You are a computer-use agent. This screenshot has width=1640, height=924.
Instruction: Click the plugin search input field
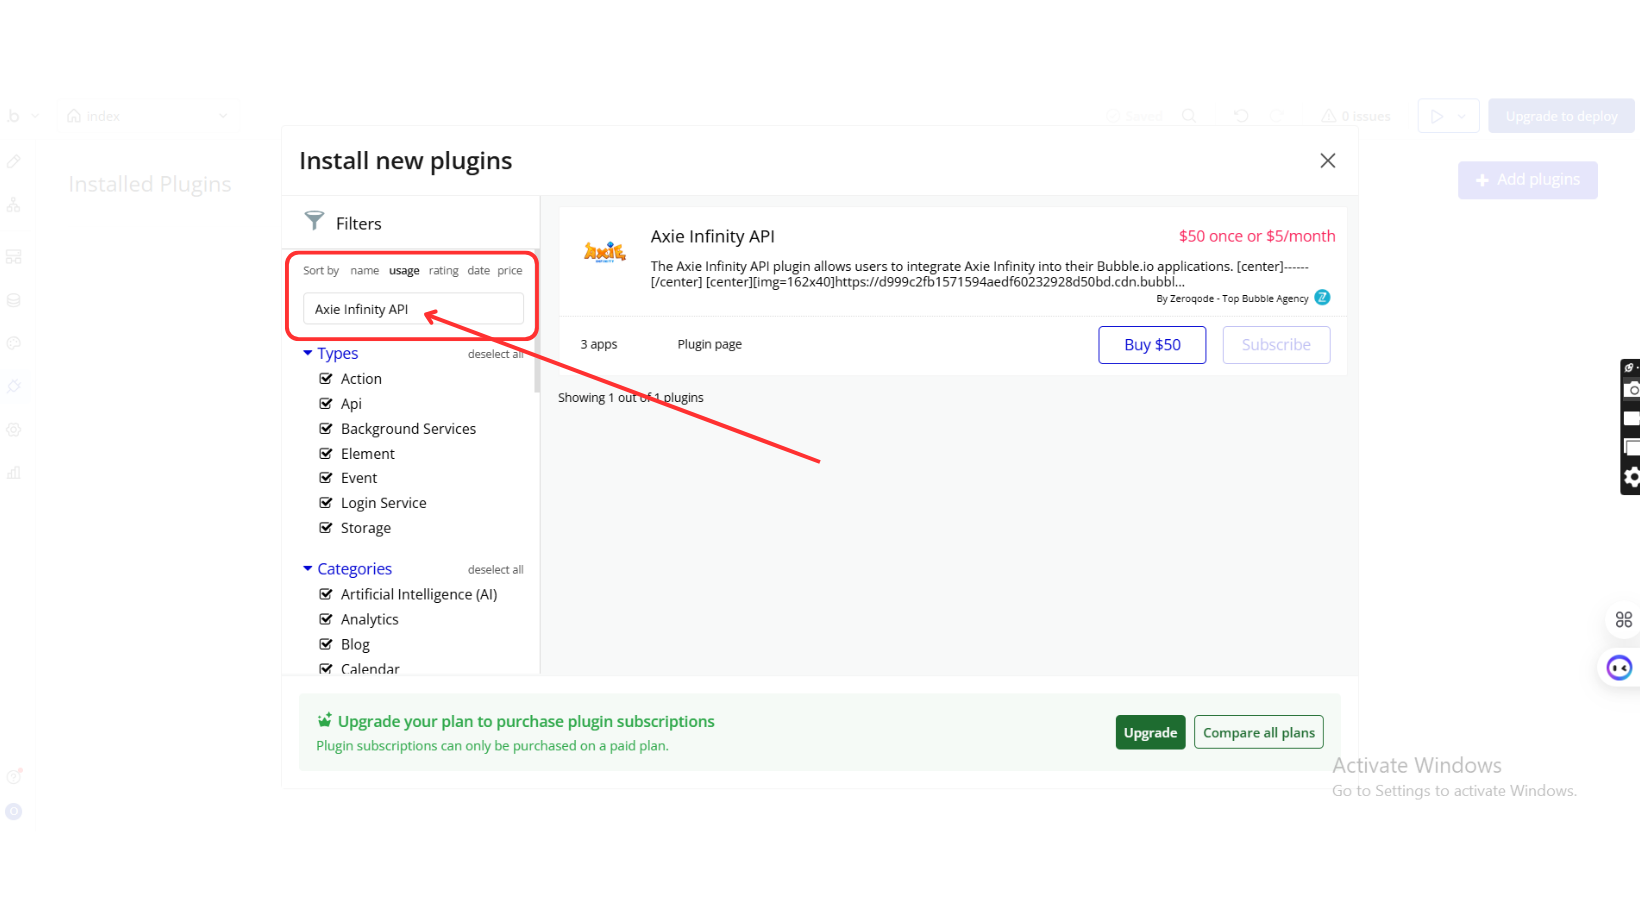tap(412, 309)
